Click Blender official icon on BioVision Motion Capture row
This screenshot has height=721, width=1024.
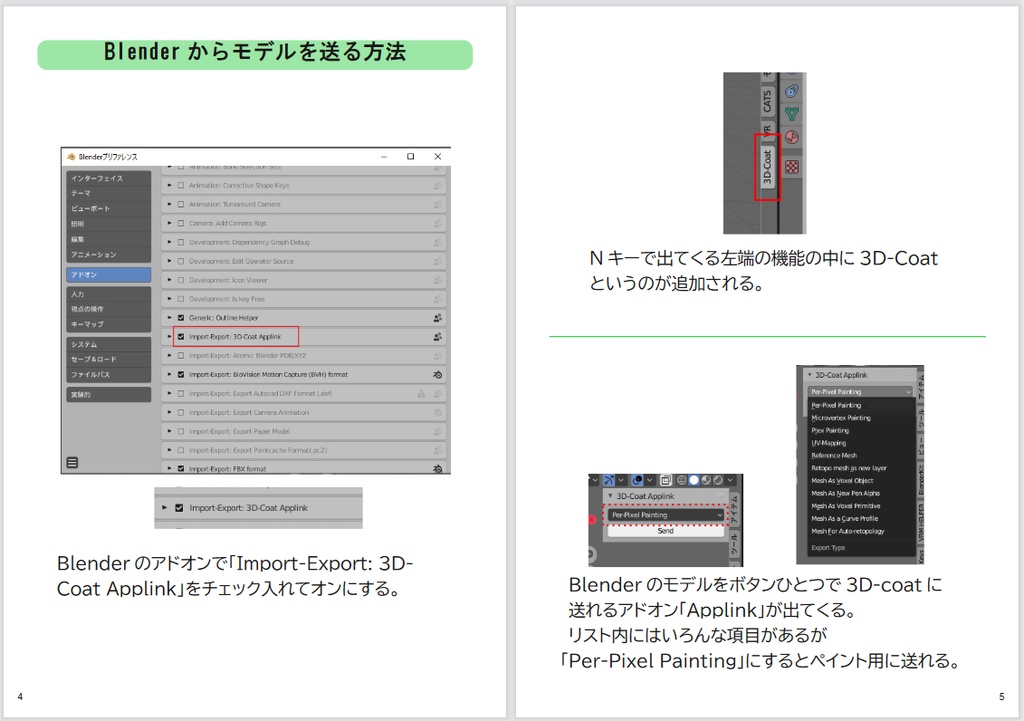click(438, 375)
